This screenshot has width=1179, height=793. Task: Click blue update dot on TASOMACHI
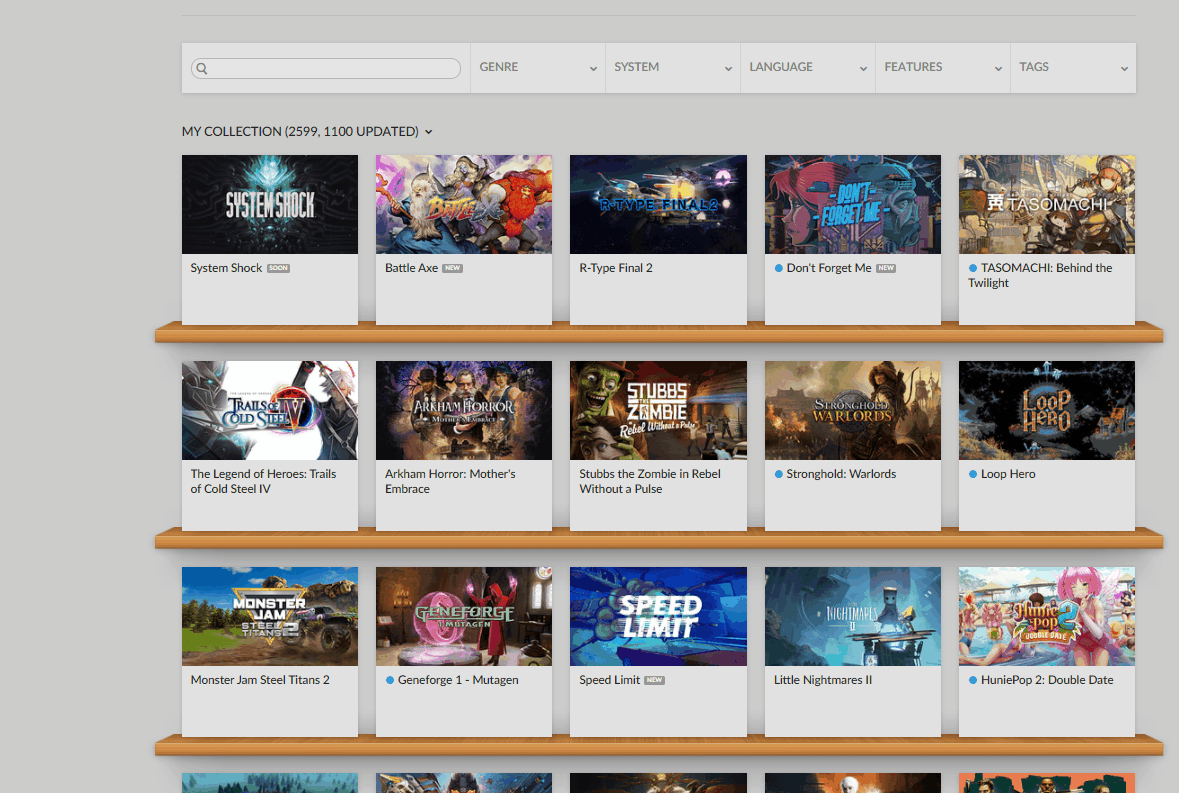[x=973, y=268]
